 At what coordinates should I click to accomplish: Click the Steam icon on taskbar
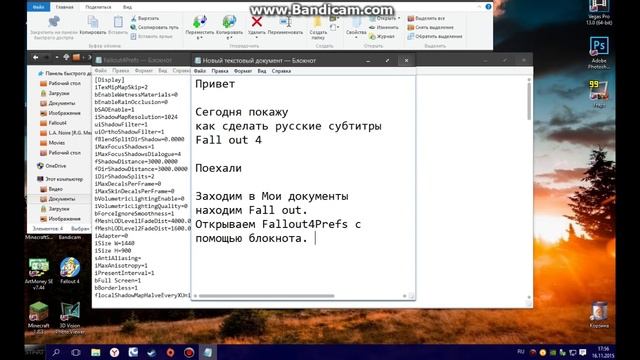coord(151,352)
